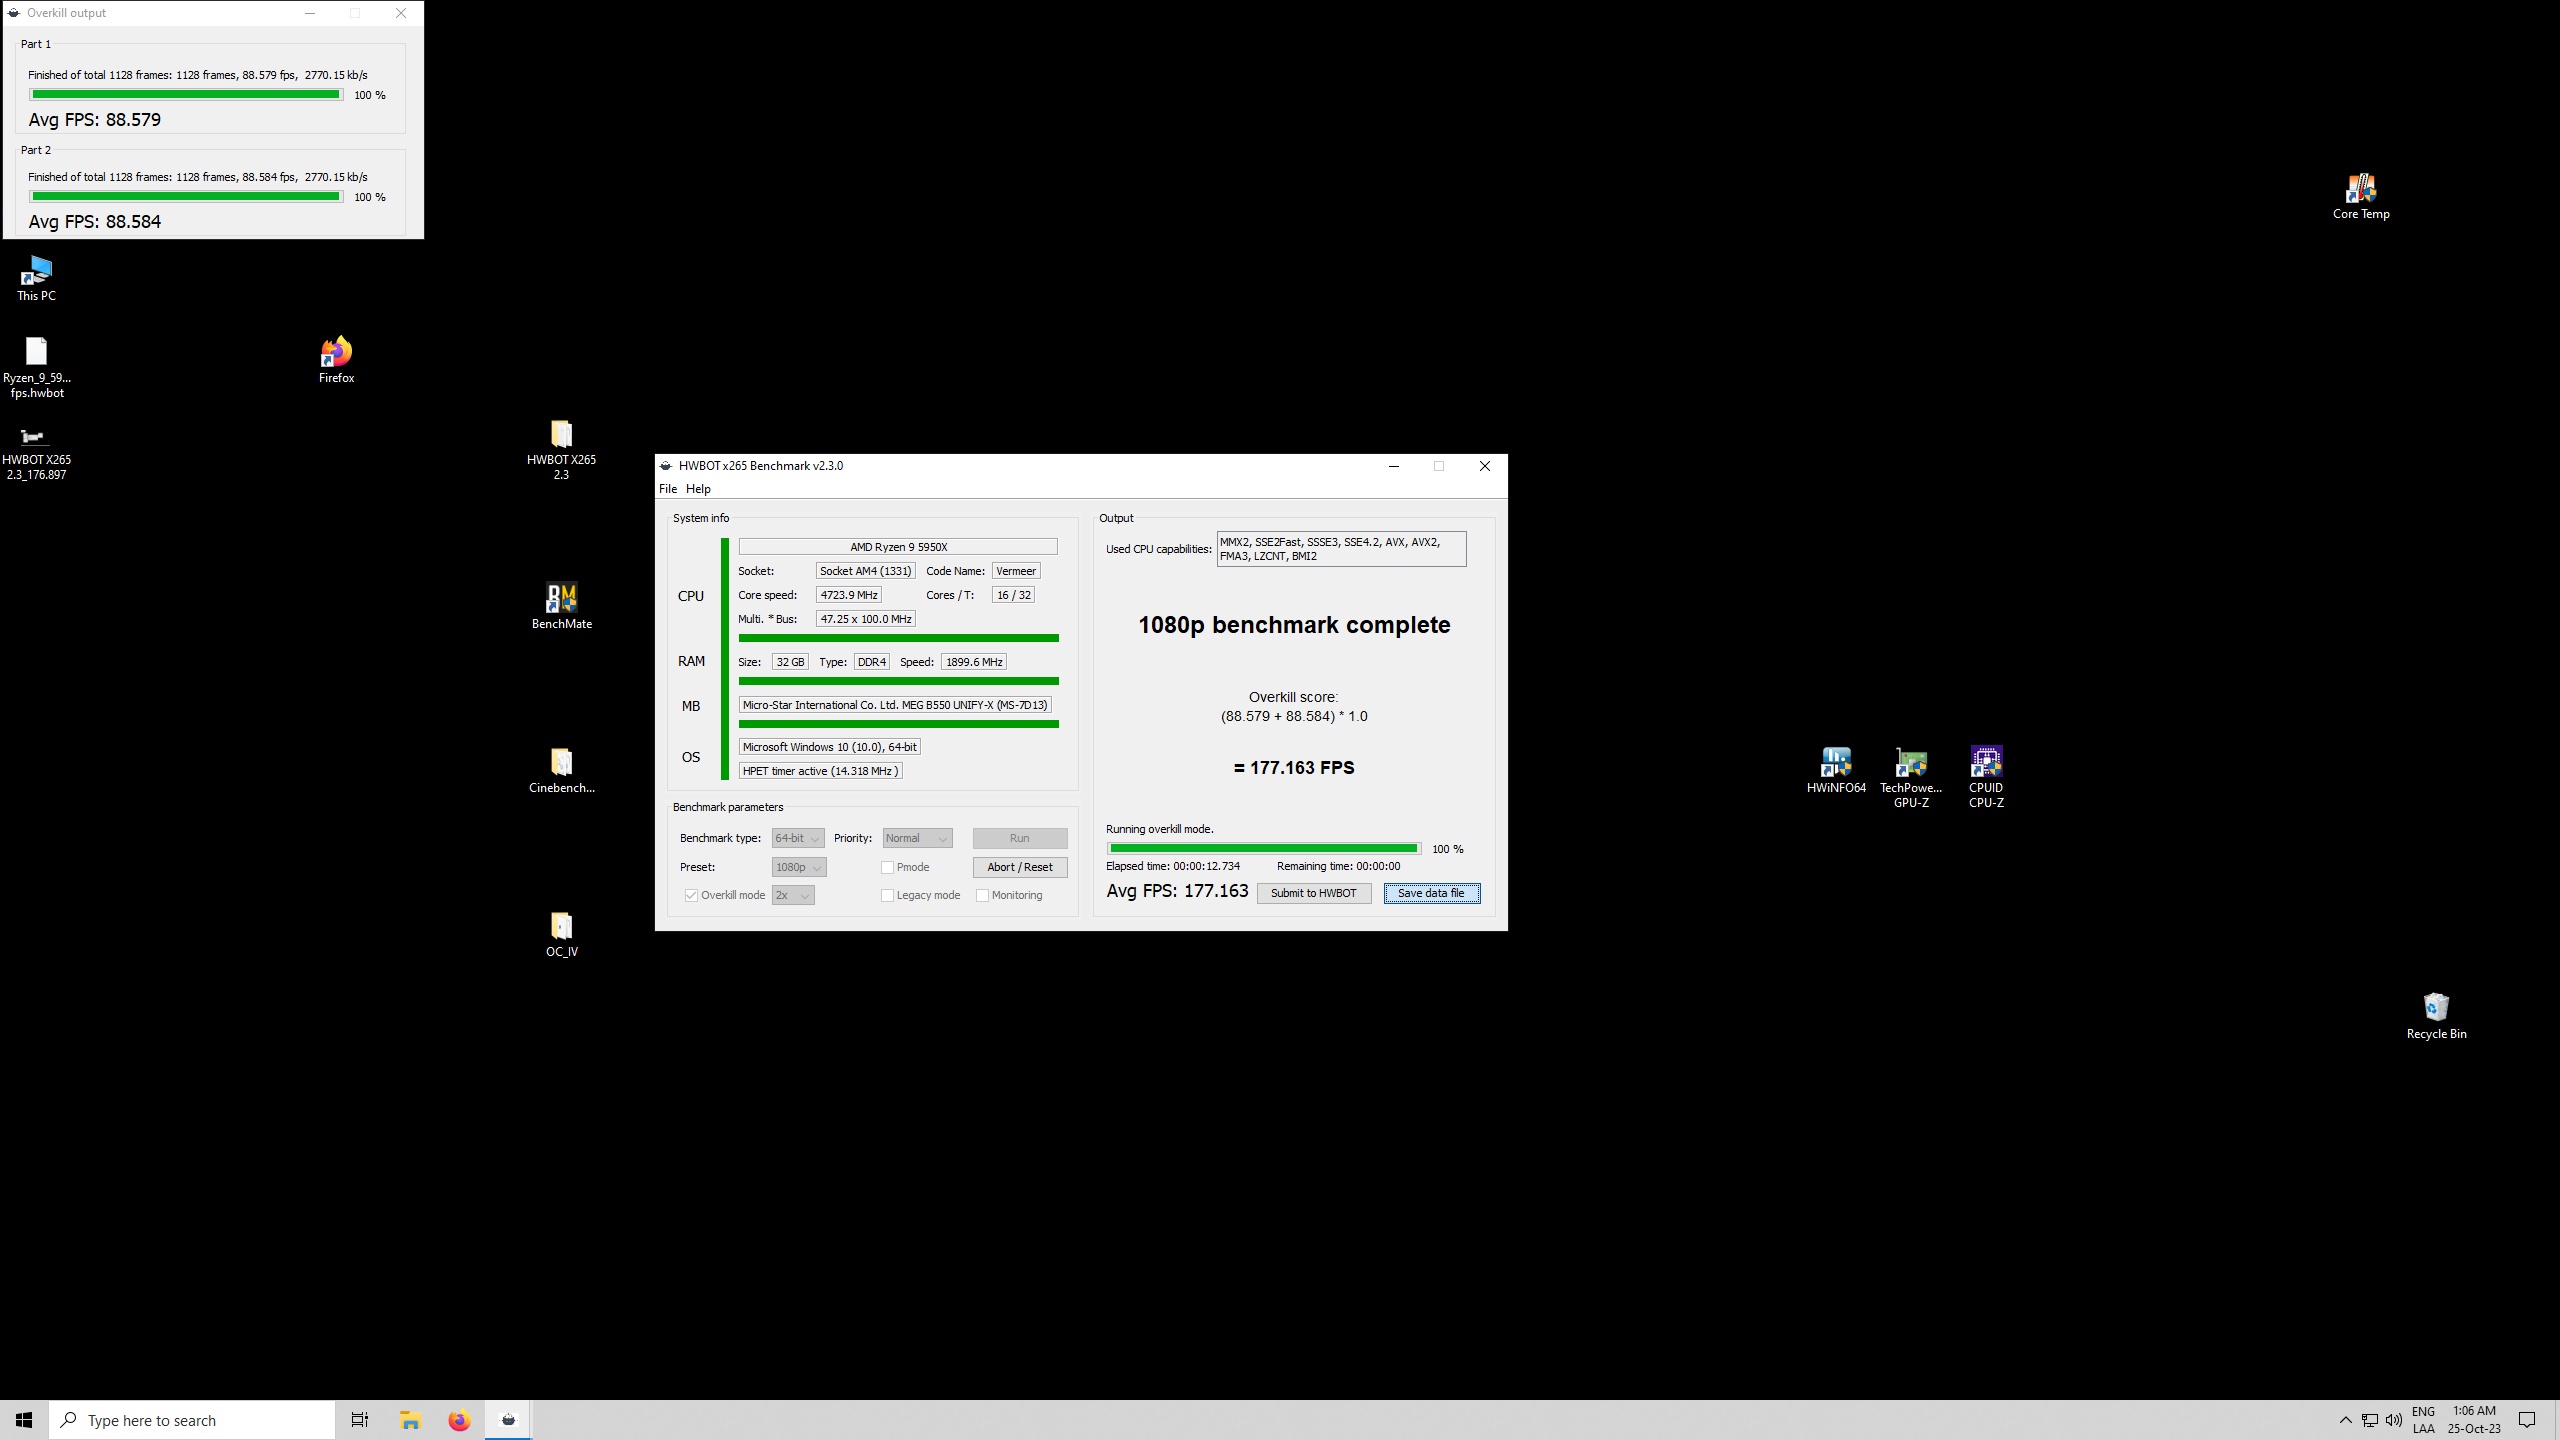Image resolution: width=2560 pixels, height=1440 pixels.
Task: Toggle the Overkill mode checkbox
Action: (x=691, y=895)
